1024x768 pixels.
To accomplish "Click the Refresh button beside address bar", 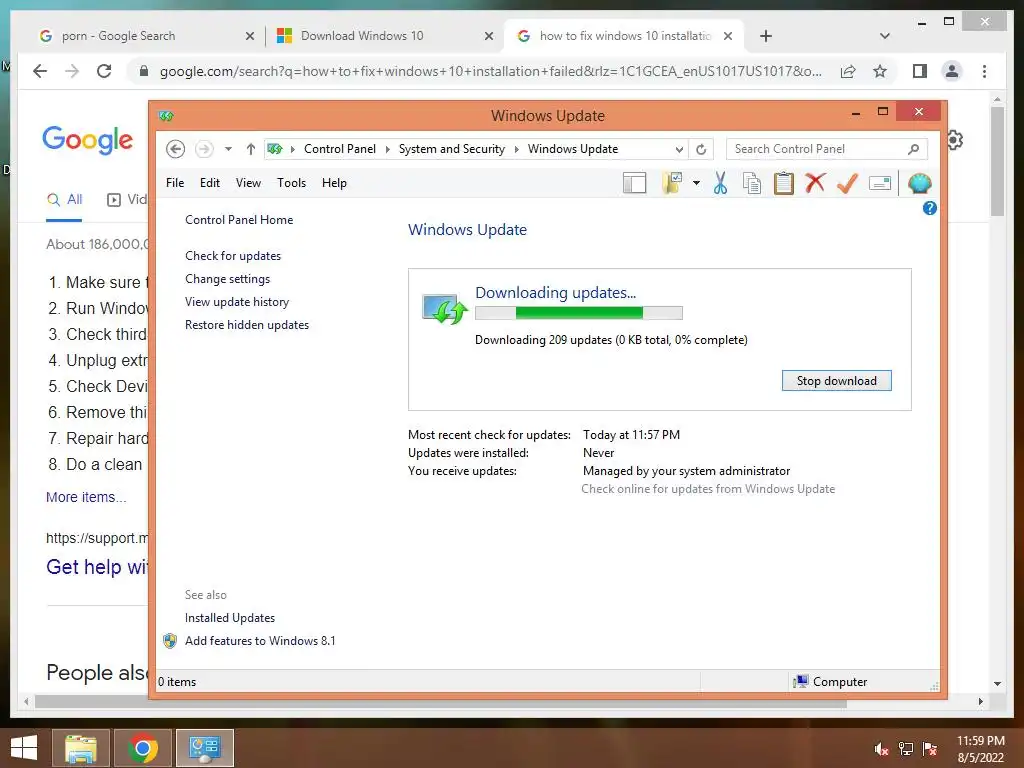I will click(701, 149).
